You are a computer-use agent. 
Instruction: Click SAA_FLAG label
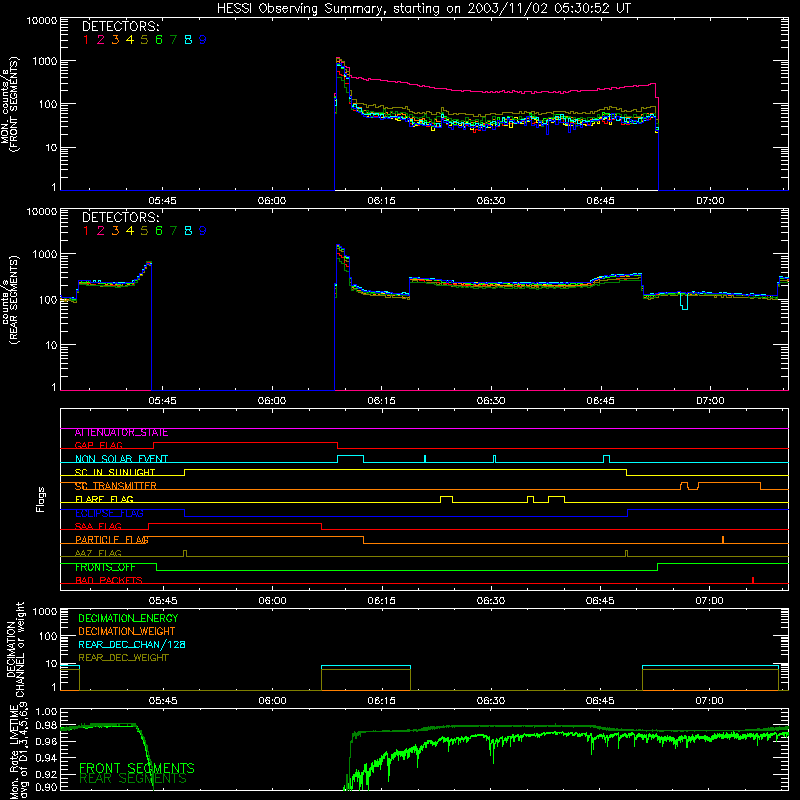pyautogui.click(x=98, y=526)
